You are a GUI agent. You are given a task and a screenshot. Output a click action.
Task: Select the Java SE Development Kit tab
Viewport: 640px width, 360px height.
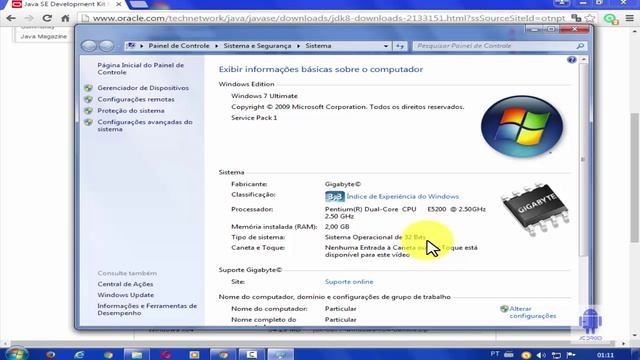[x=64, y=4]
